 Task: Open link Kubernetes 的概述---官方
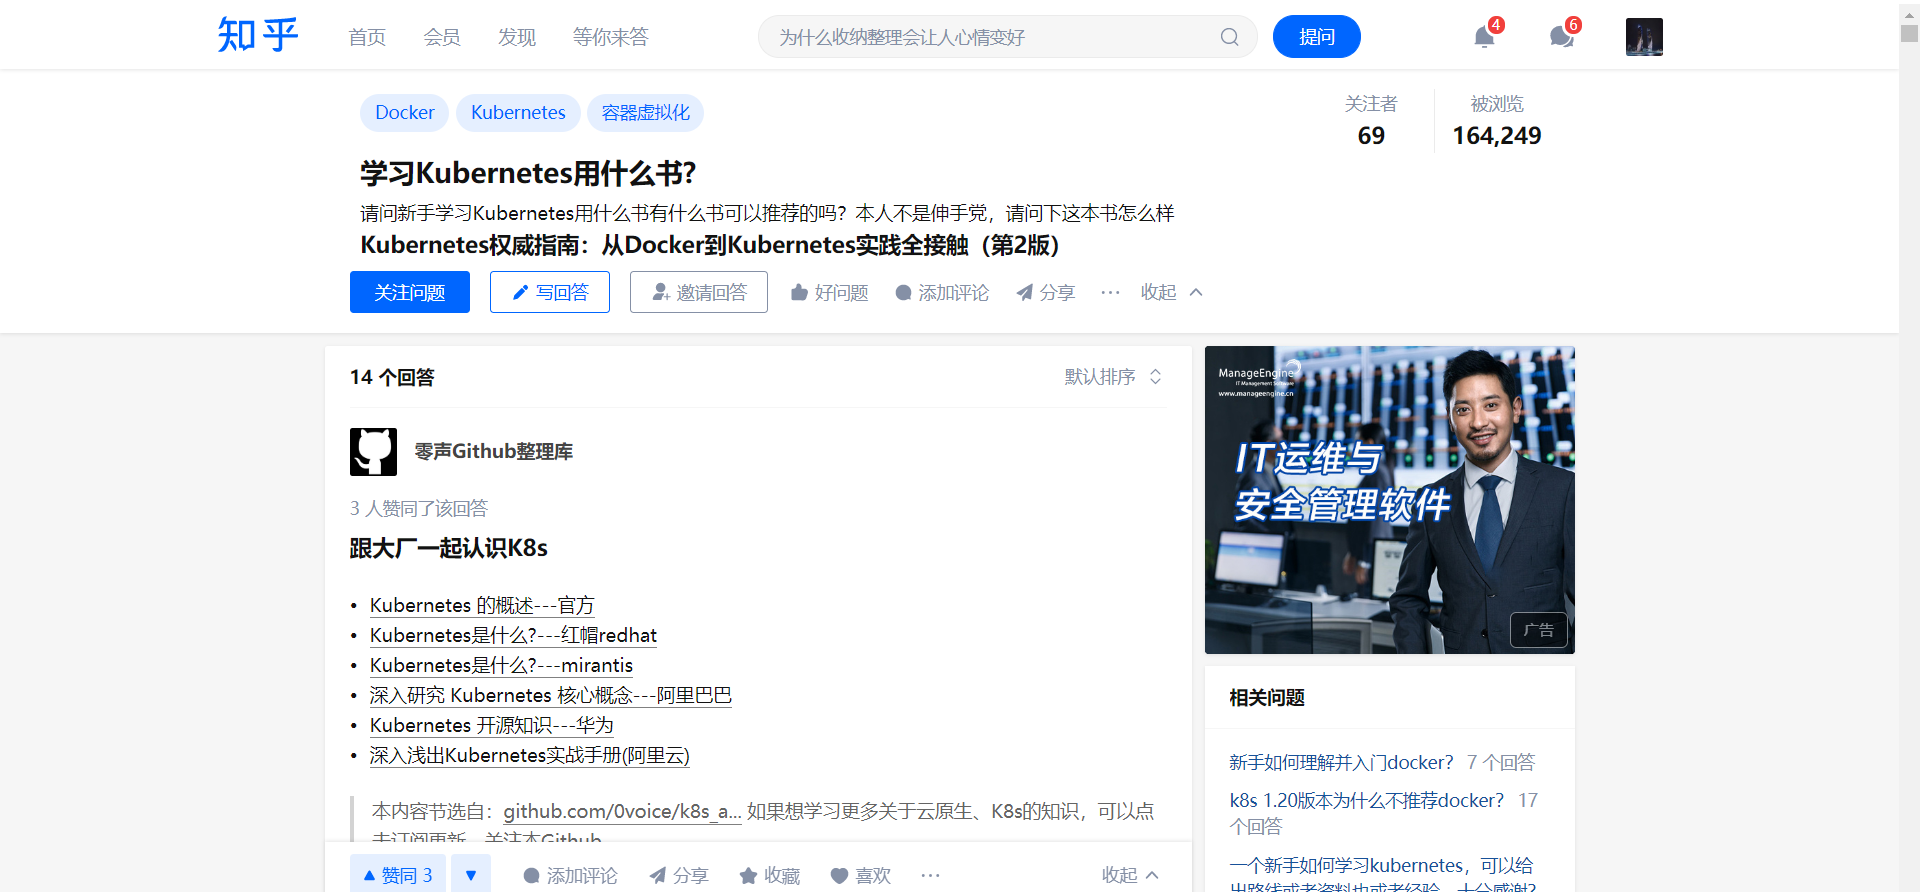coord(482,606)
